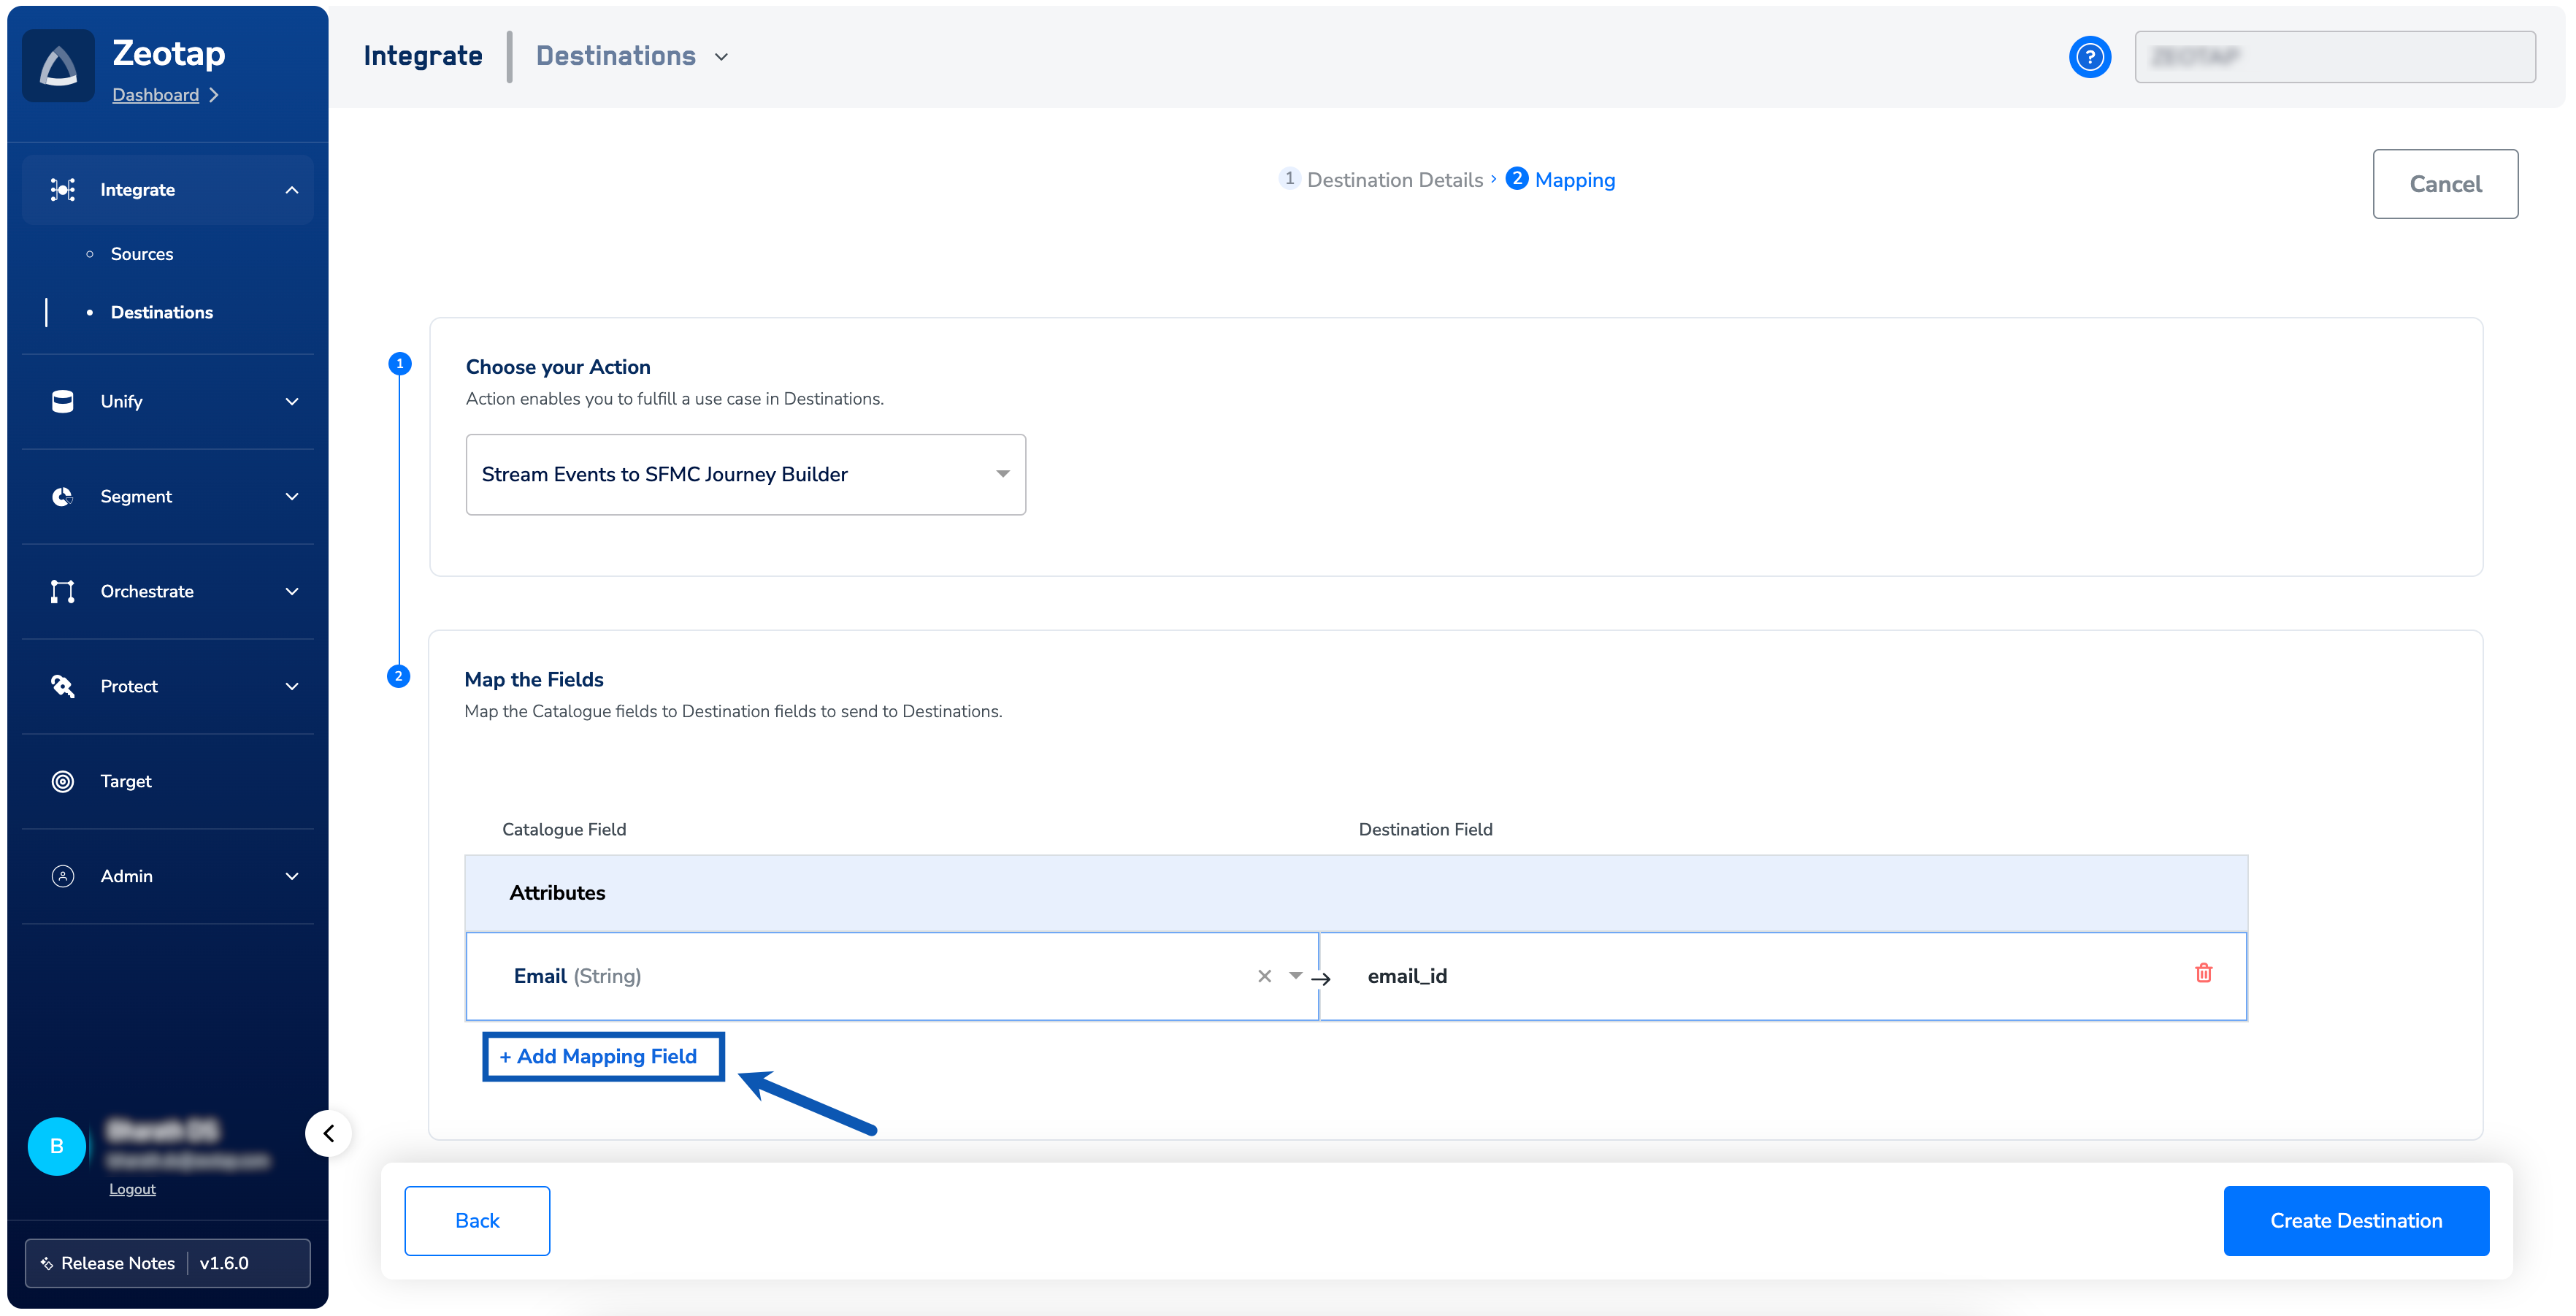This screenshot has width=2576, height=1316.
Task: Click the Target bullseye icon
Action: (x=62, y=781)
